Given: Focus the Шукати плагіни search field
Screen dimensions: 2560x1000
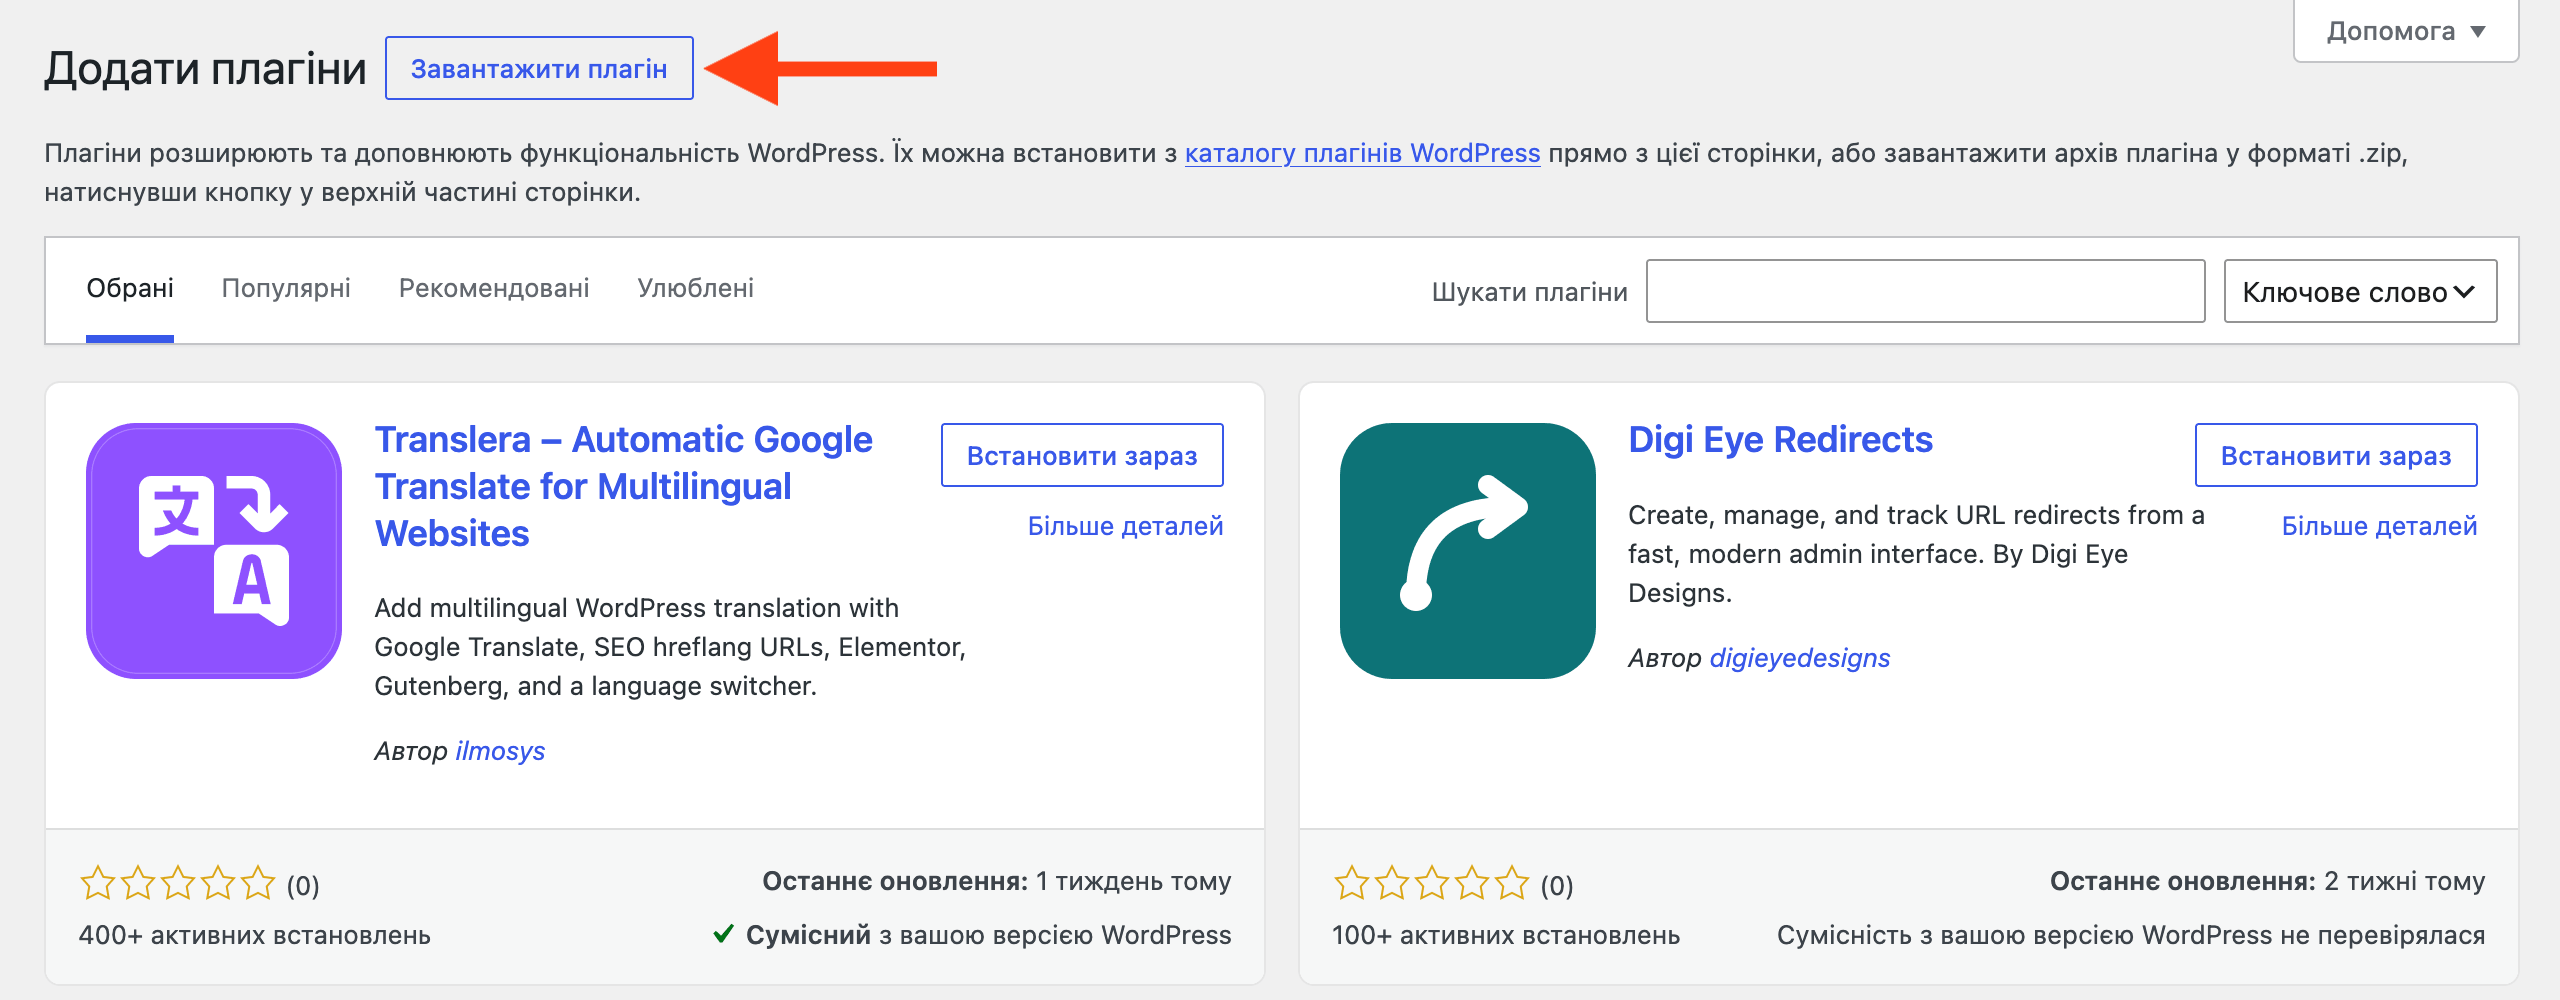Looking at the screenshot, I should point(1925,291).
